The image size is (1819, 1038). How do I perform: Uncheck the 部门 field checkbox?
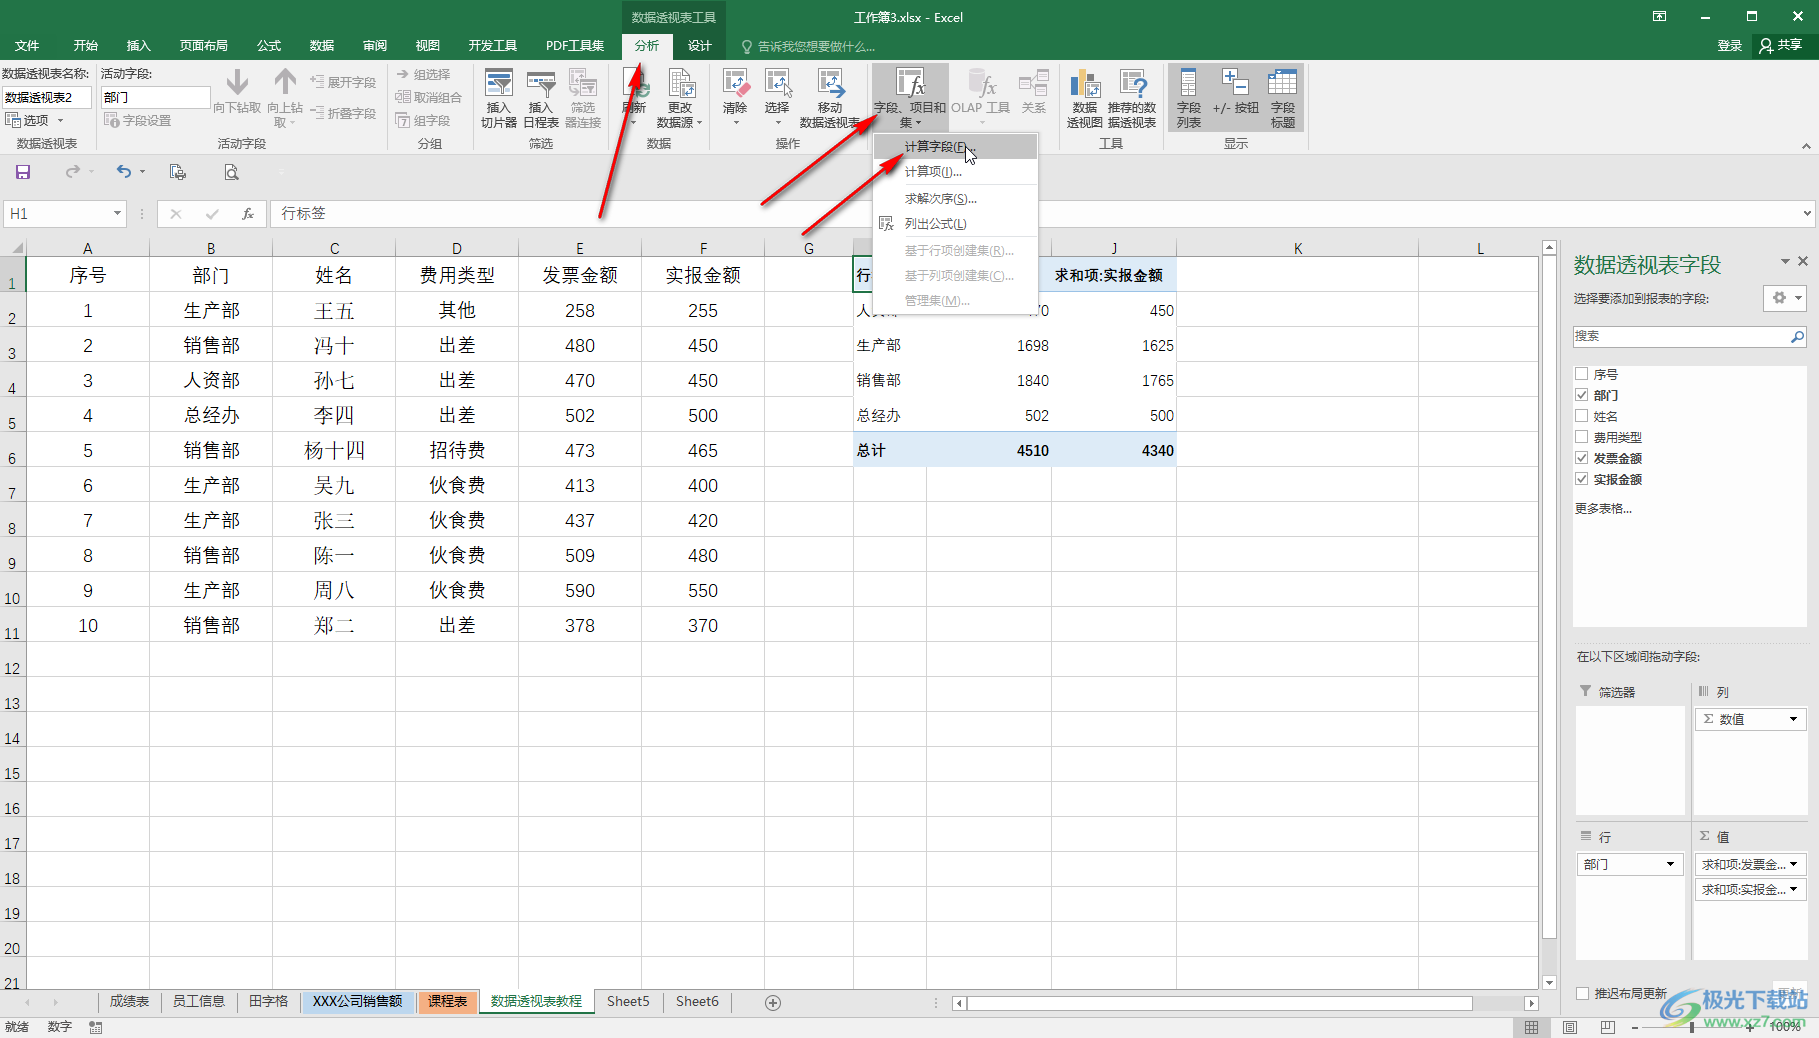coord(1582,395)
